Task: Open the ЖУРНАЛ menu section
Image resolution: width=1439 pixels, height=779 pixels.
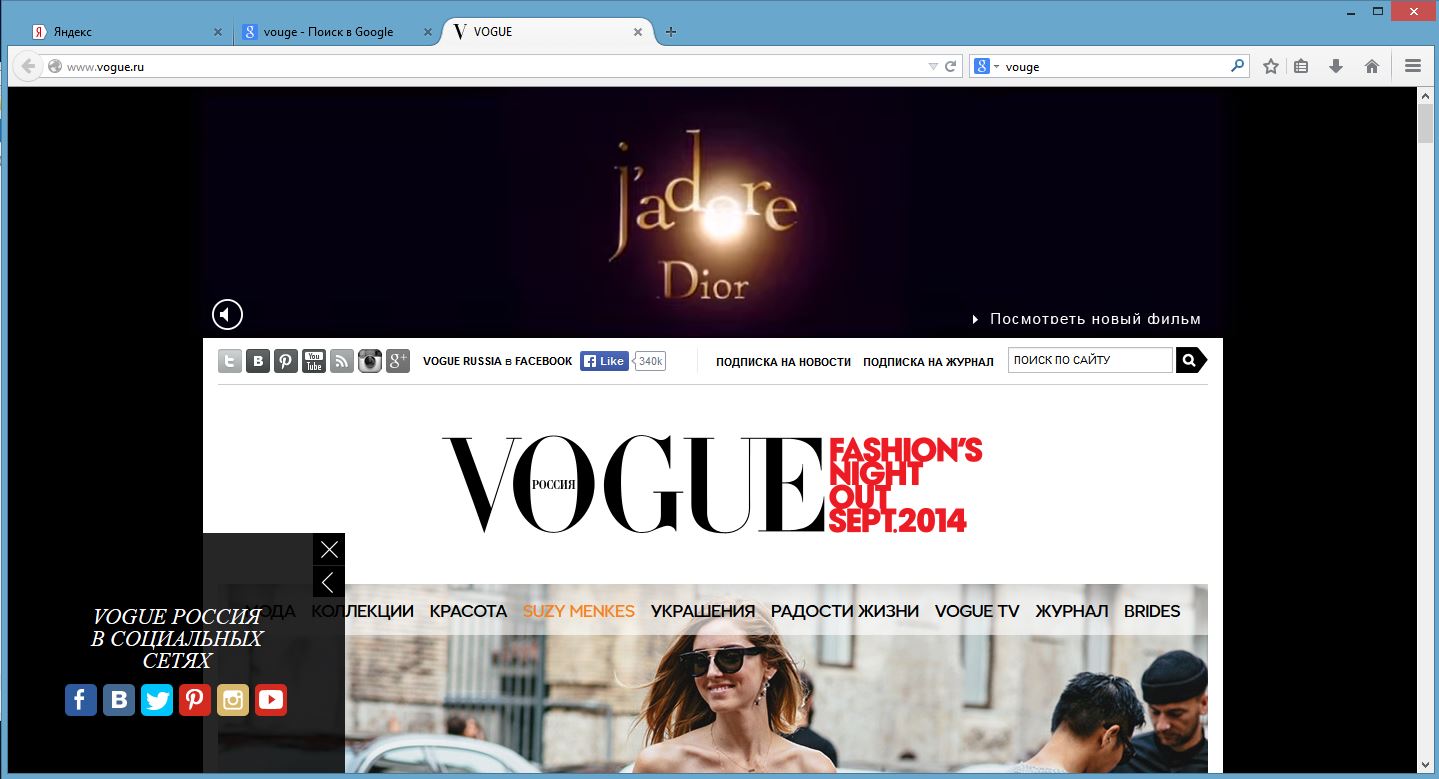Action: pos(1072,611)
